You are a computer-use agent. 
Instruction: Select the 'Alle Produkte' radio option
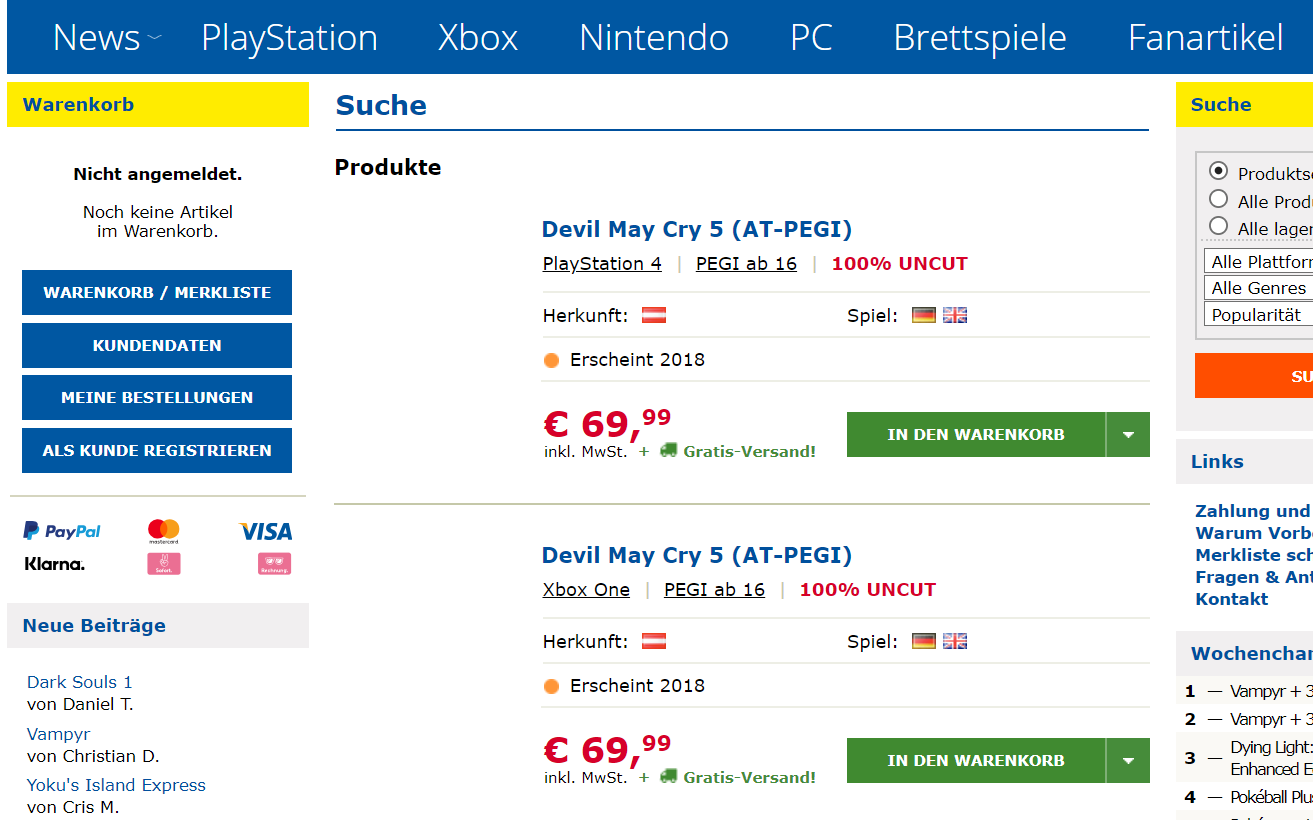1218,199
